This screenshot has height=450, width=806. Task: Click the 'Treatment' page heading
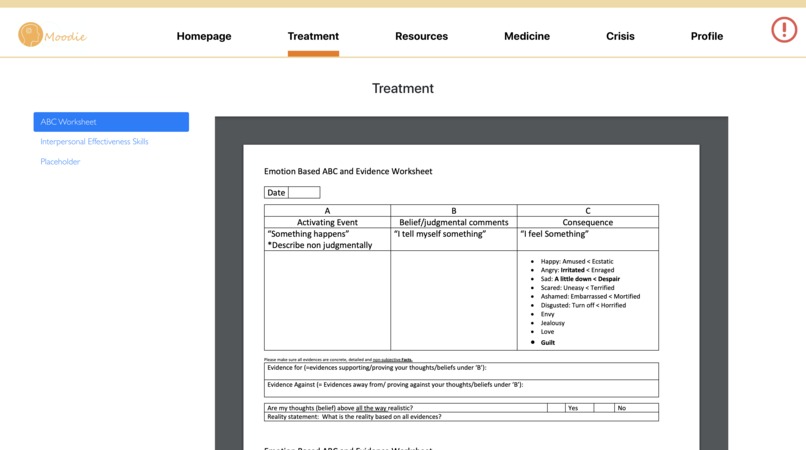pyautogui.click(x=403, y=88)
